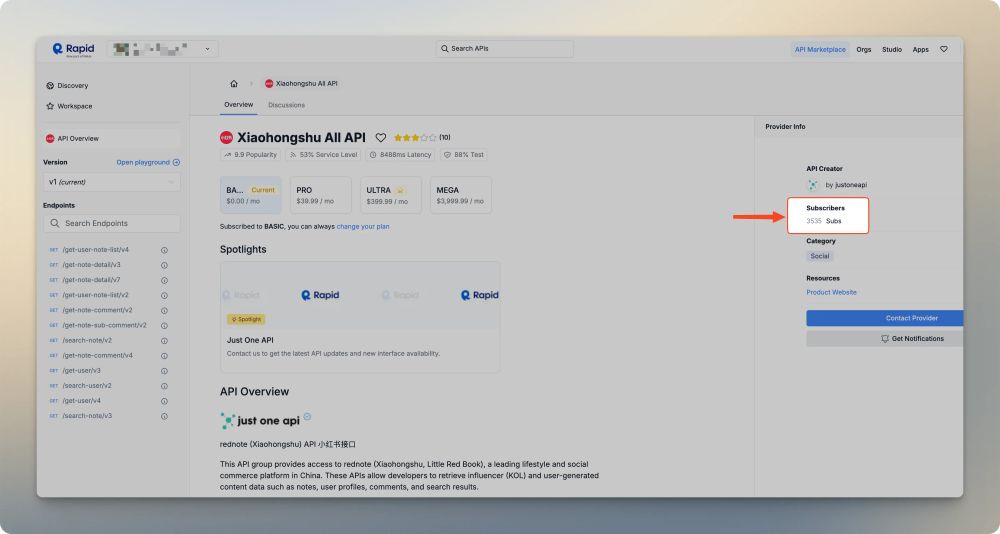Click the by justoneapi creator name
This screenshot has height=534, width=1000.
pyautogui.click(x=846, y=185)
